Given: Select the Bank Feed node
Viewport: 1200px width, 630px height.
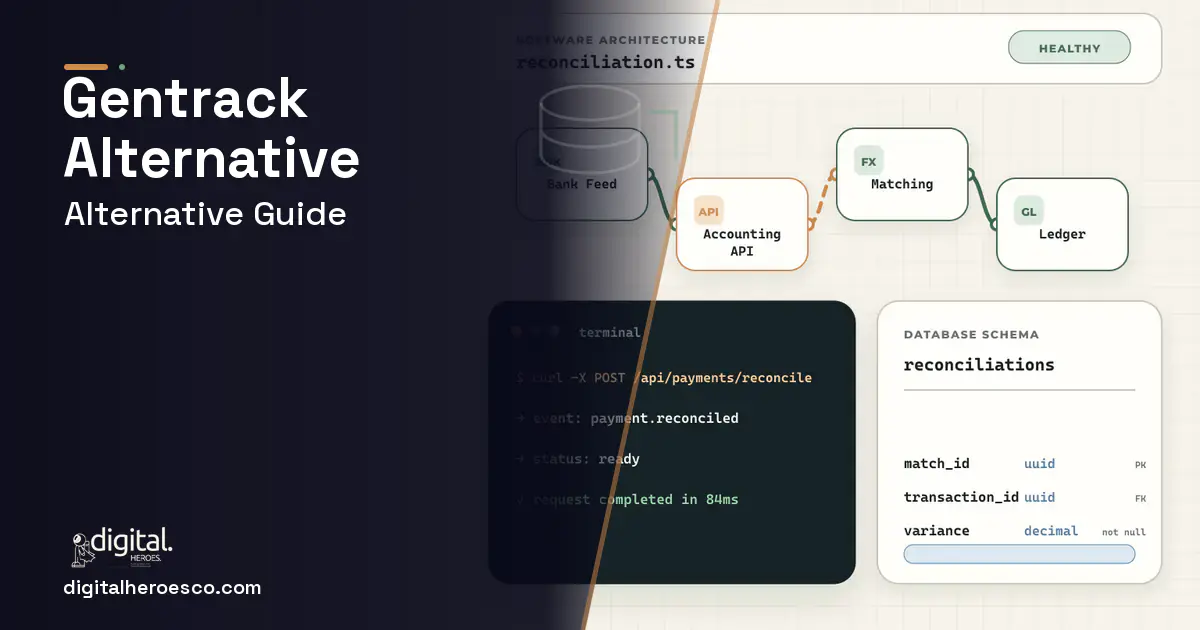Looking at the screenshot, I should click(x=582, y=174).
